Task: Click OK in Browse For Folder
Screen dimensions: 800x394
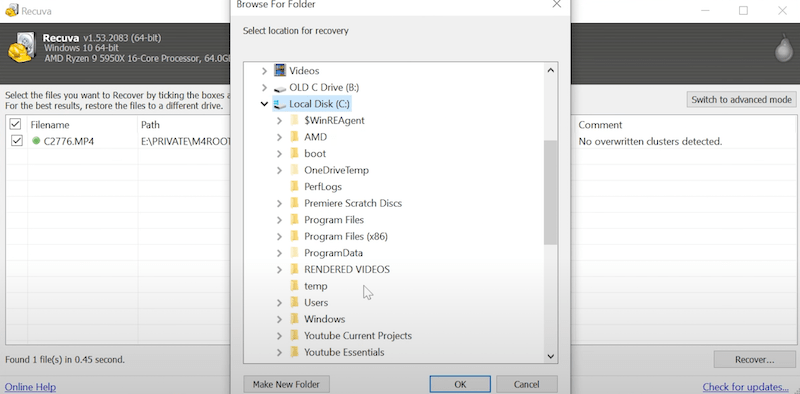Action: [x=460, y=384]
